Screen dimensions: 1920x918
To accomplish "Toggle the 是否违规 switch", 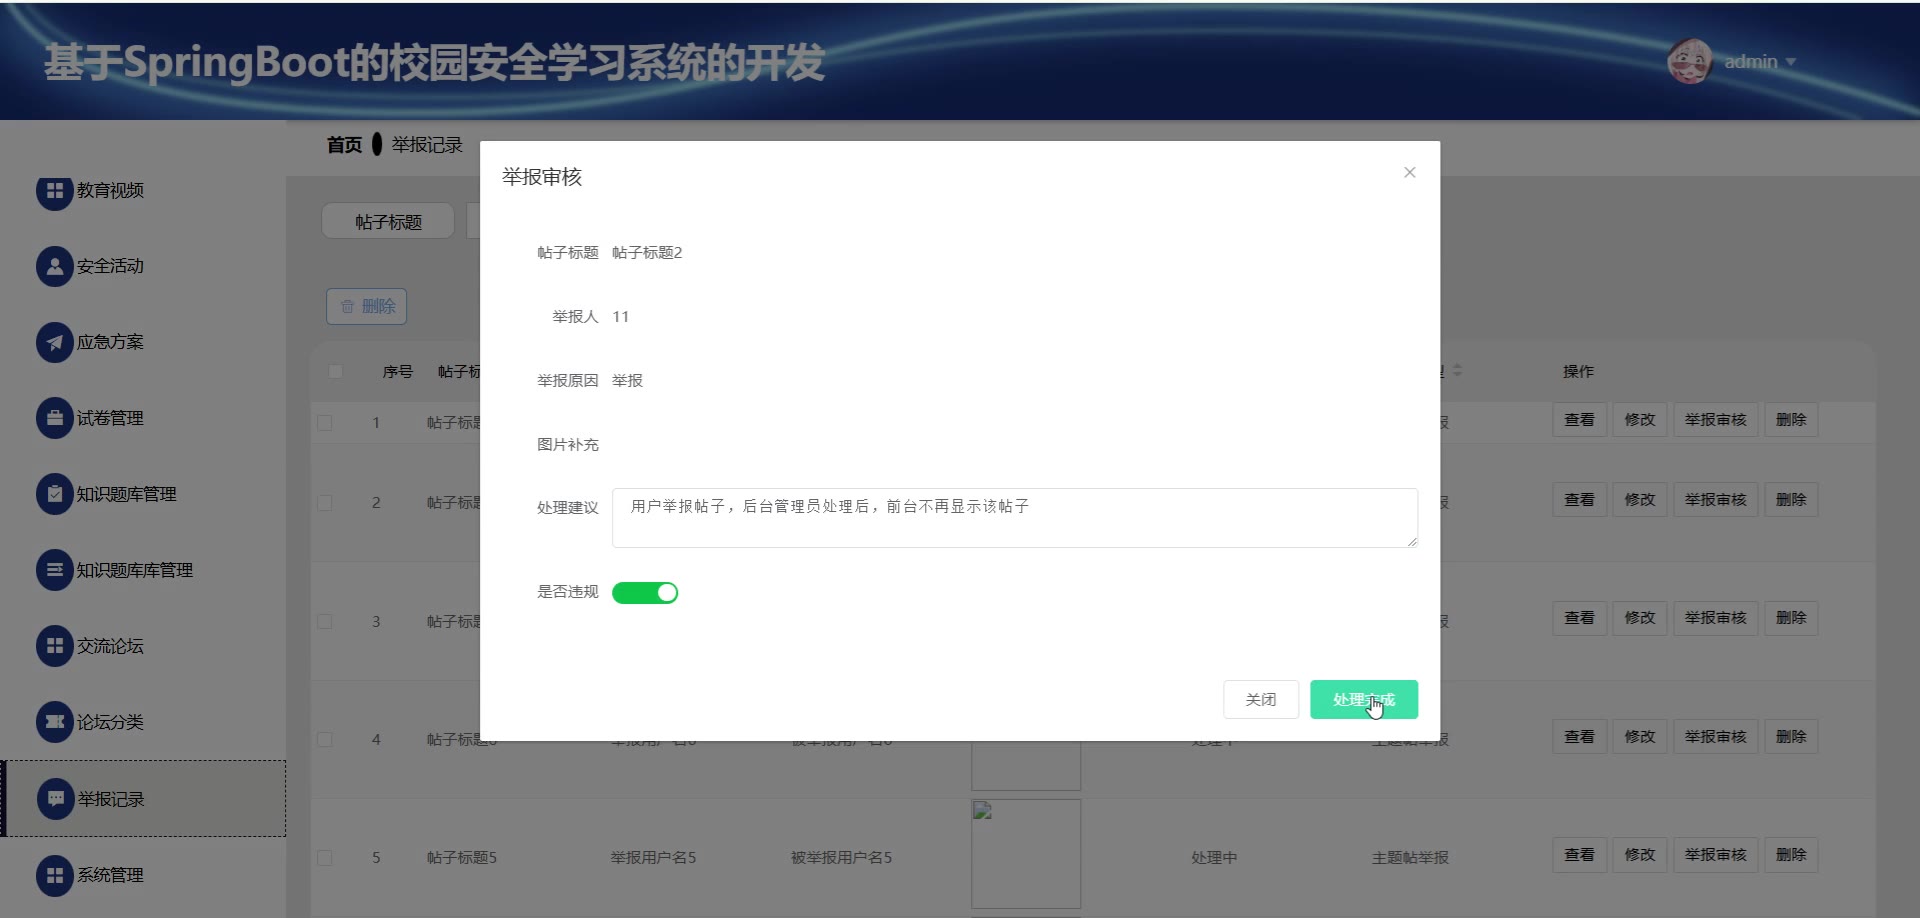I will tap(645, 593).
